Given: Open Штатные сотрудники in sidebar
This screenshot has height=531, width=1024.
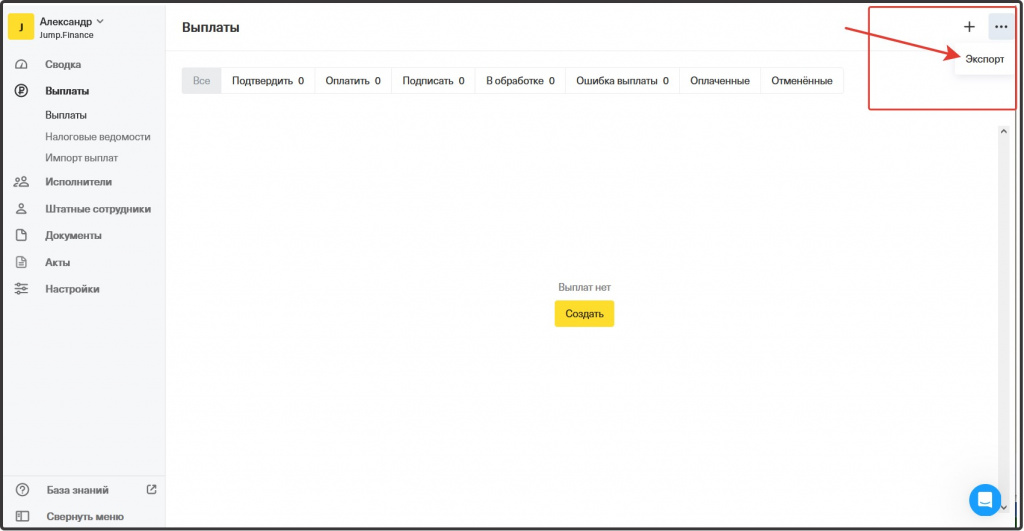Looking at the screenshot, I should (x=97, y=209).
